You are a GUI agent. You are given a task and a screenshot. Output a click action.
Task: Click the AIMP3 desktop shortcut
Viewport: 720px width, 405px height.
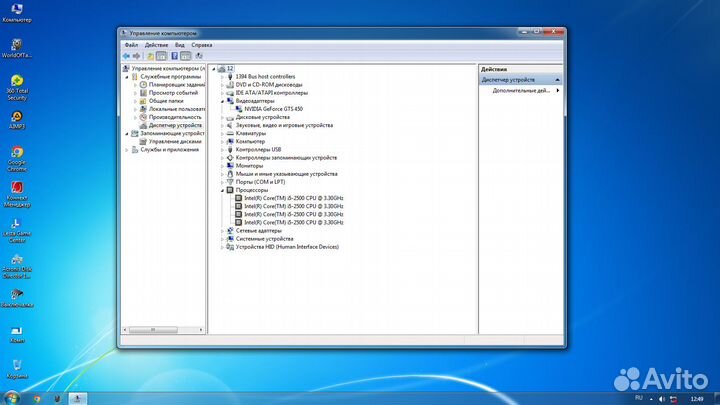(x=16, y=119)
